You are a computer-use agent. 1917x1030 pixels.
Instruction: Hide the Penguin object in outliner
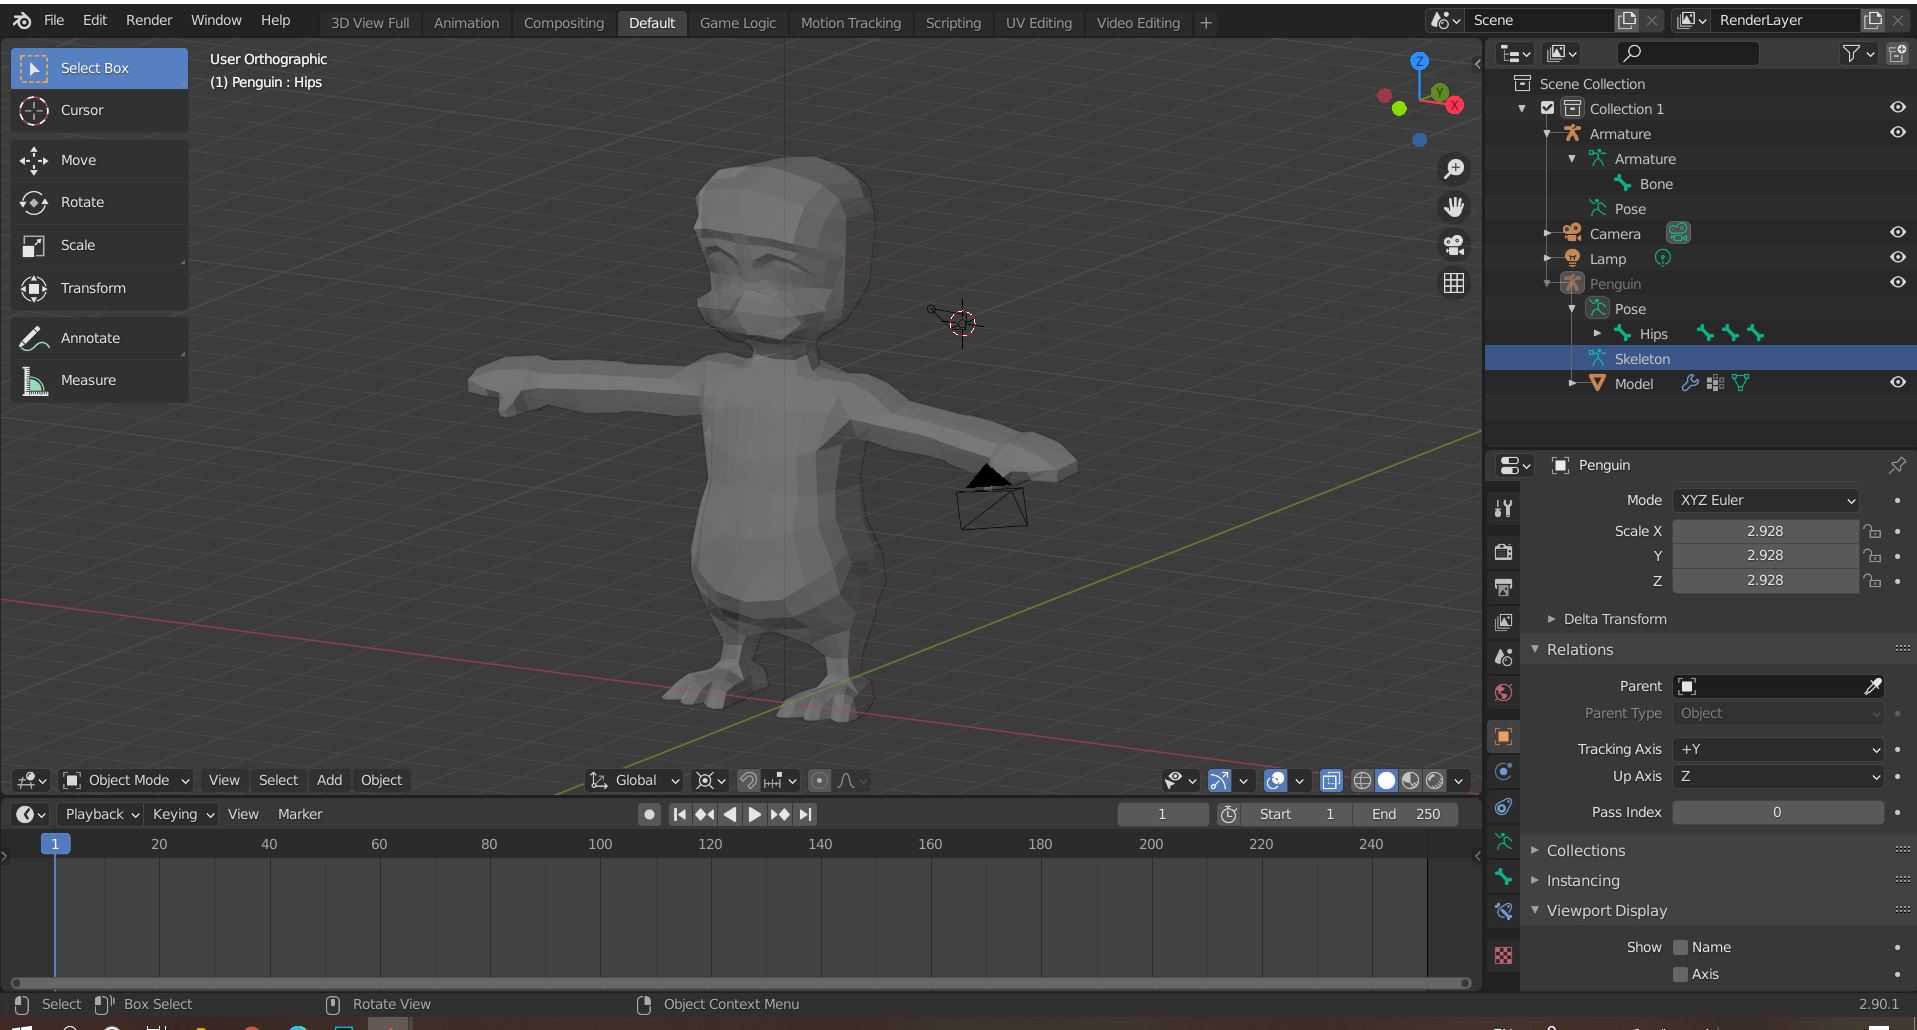click(x=1897, y=283)
